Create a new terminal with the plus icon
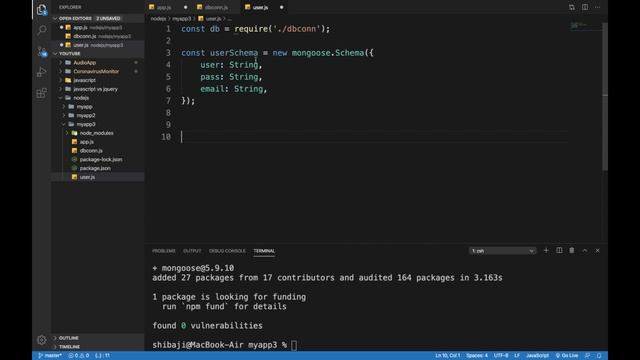640x360 pixels. [546, 251]
